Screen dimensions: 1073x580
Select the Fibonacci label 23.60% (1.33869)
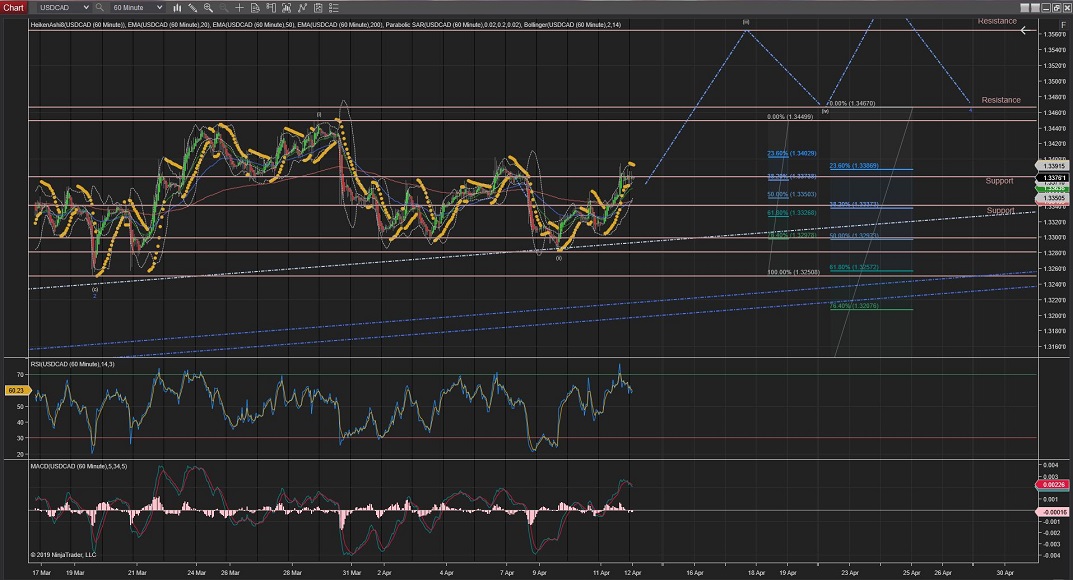(854, 166)
